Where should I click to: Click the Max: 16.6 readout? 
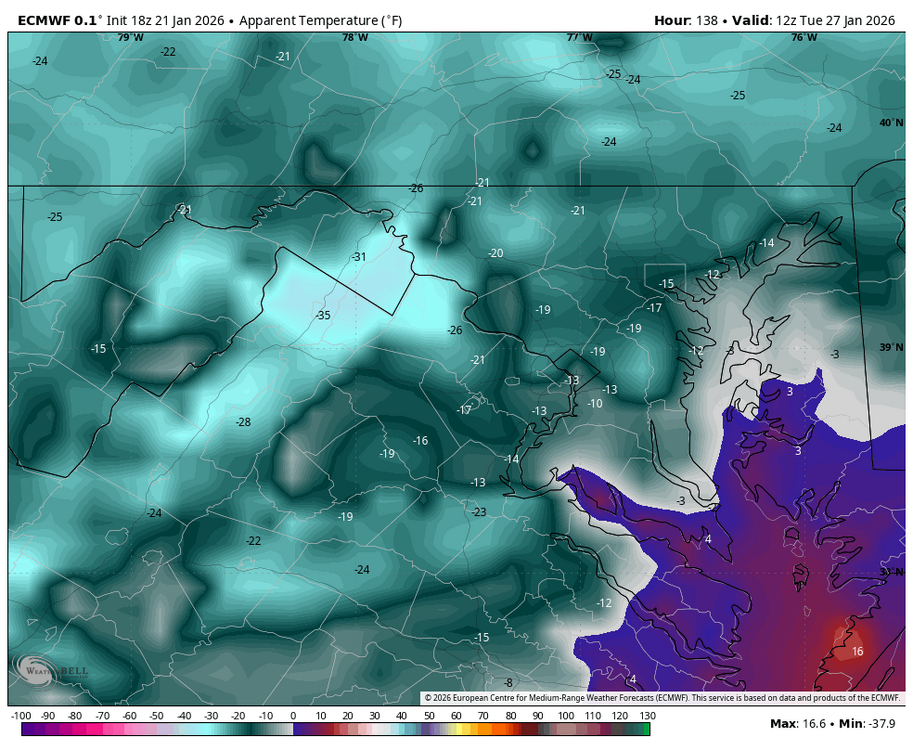797,723
